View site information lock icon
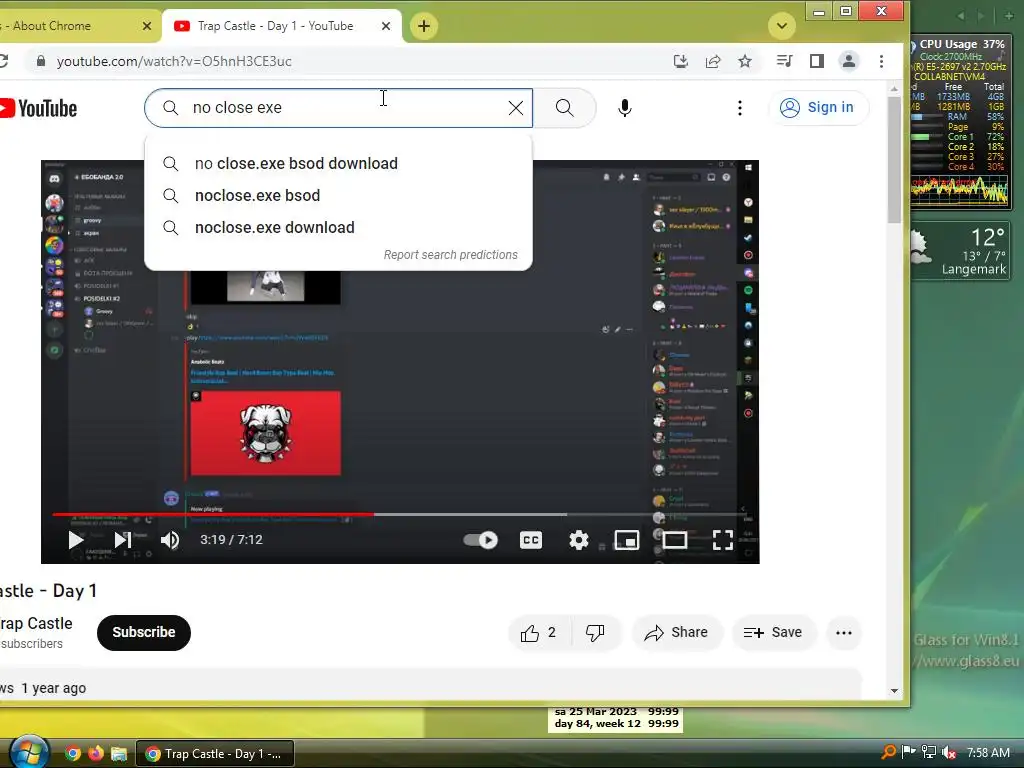The image size is (1024, 768). (x=40, y=61)
